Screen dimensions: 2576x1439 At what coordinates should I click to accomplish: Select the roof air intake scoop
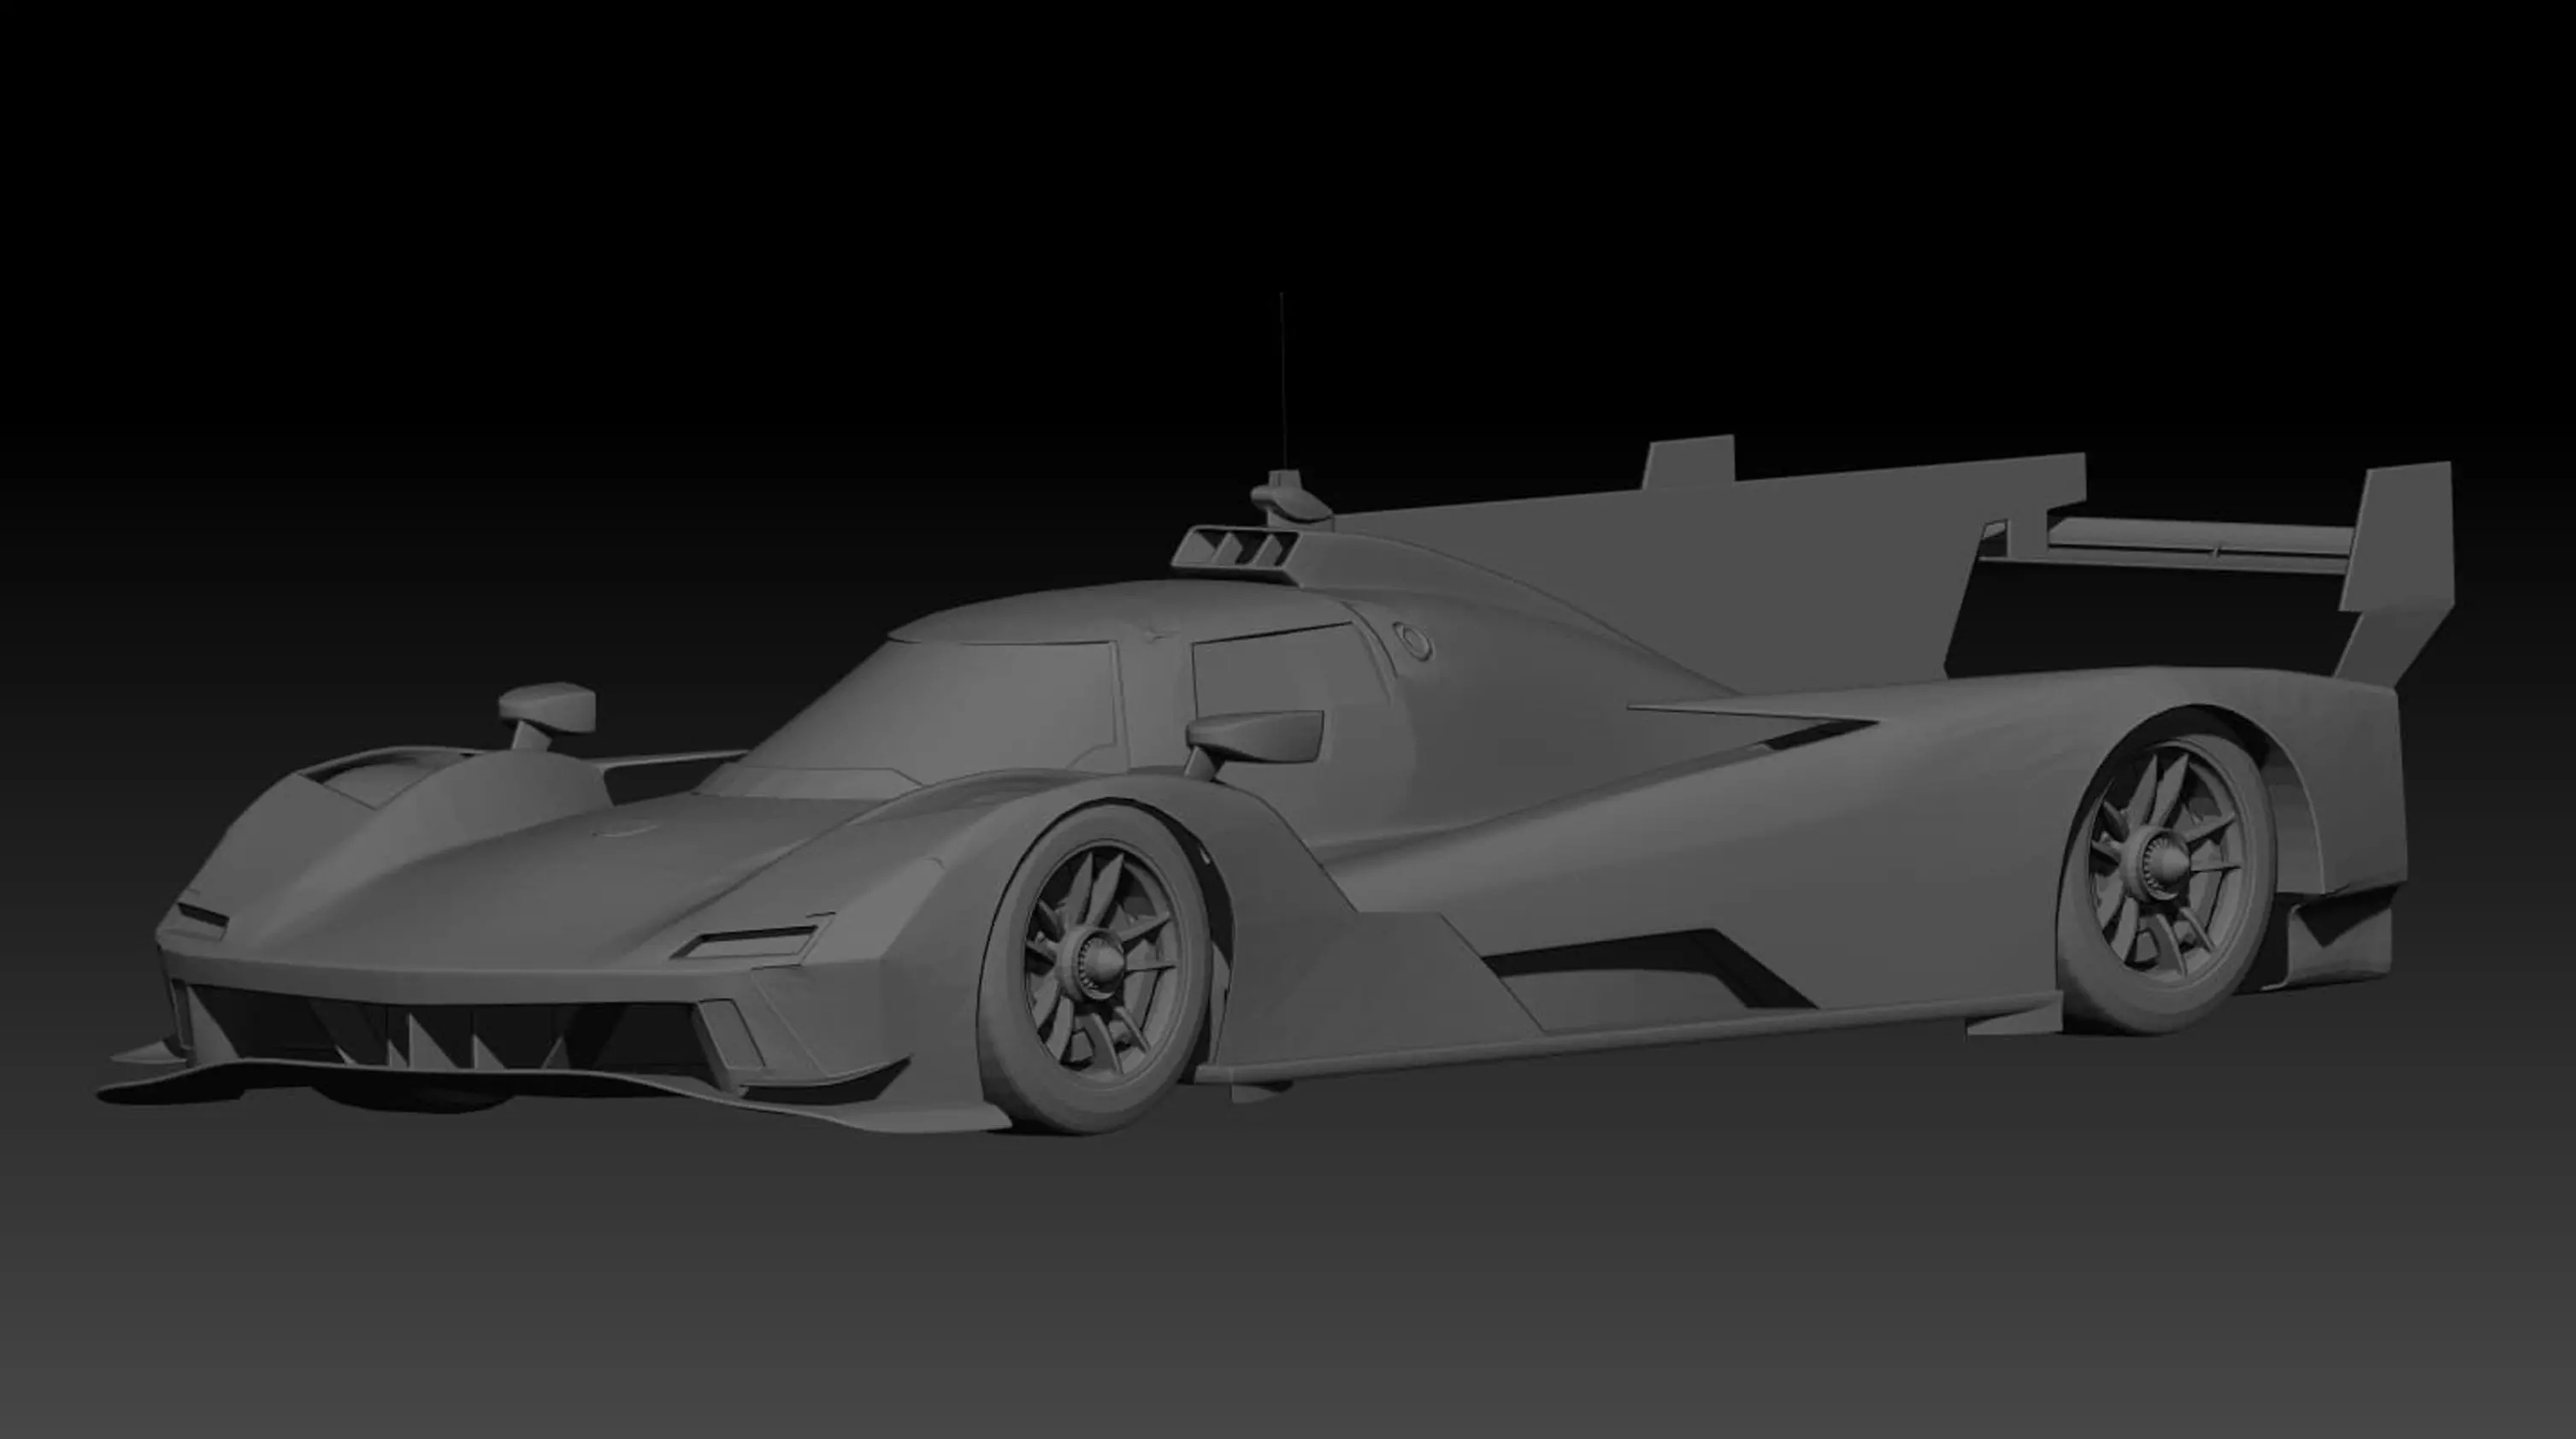(1235, 553)
